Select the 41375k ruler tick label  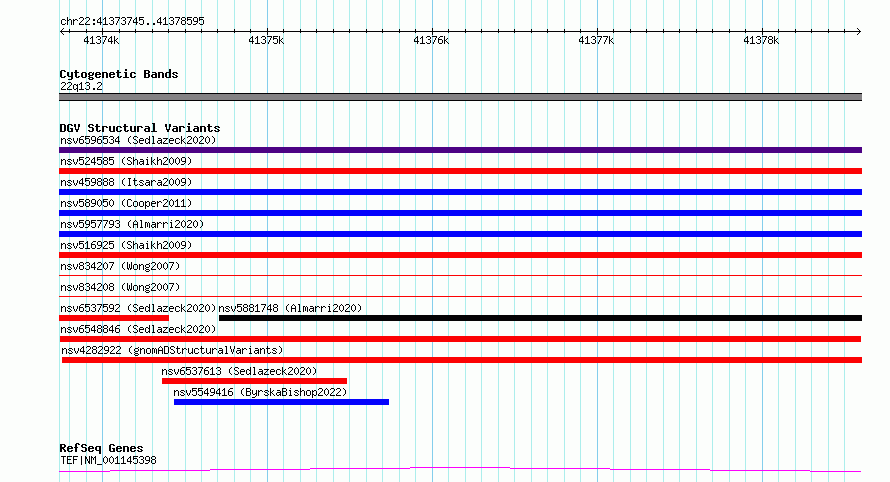(x=266, y=40)
